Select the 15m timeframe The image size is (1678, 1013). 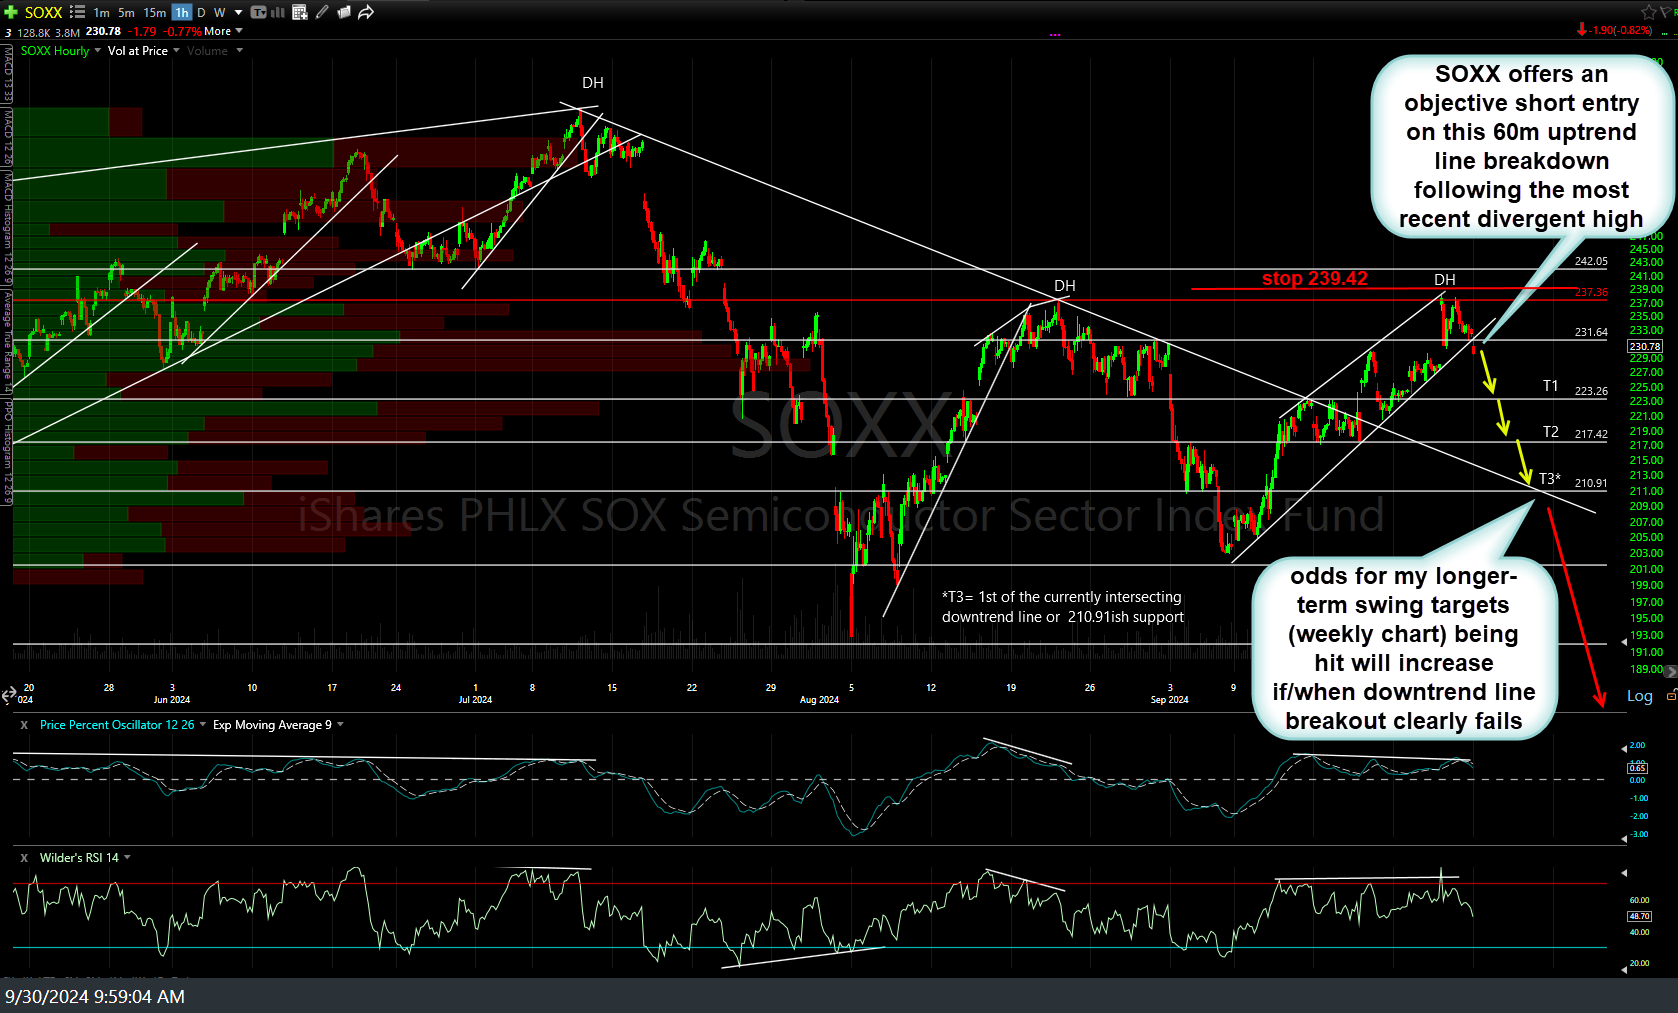click(154, 13)
